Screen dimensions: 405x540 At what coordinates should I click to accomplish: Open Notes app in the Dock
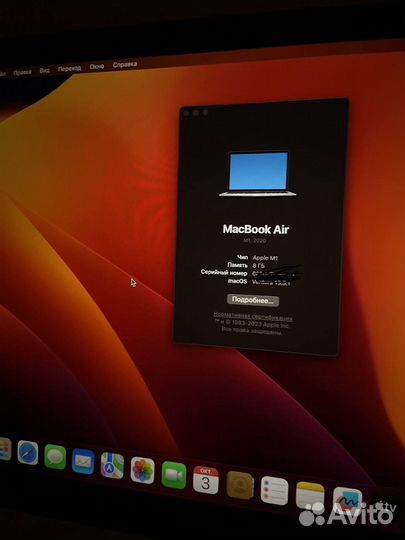click(x=310, y=496)
